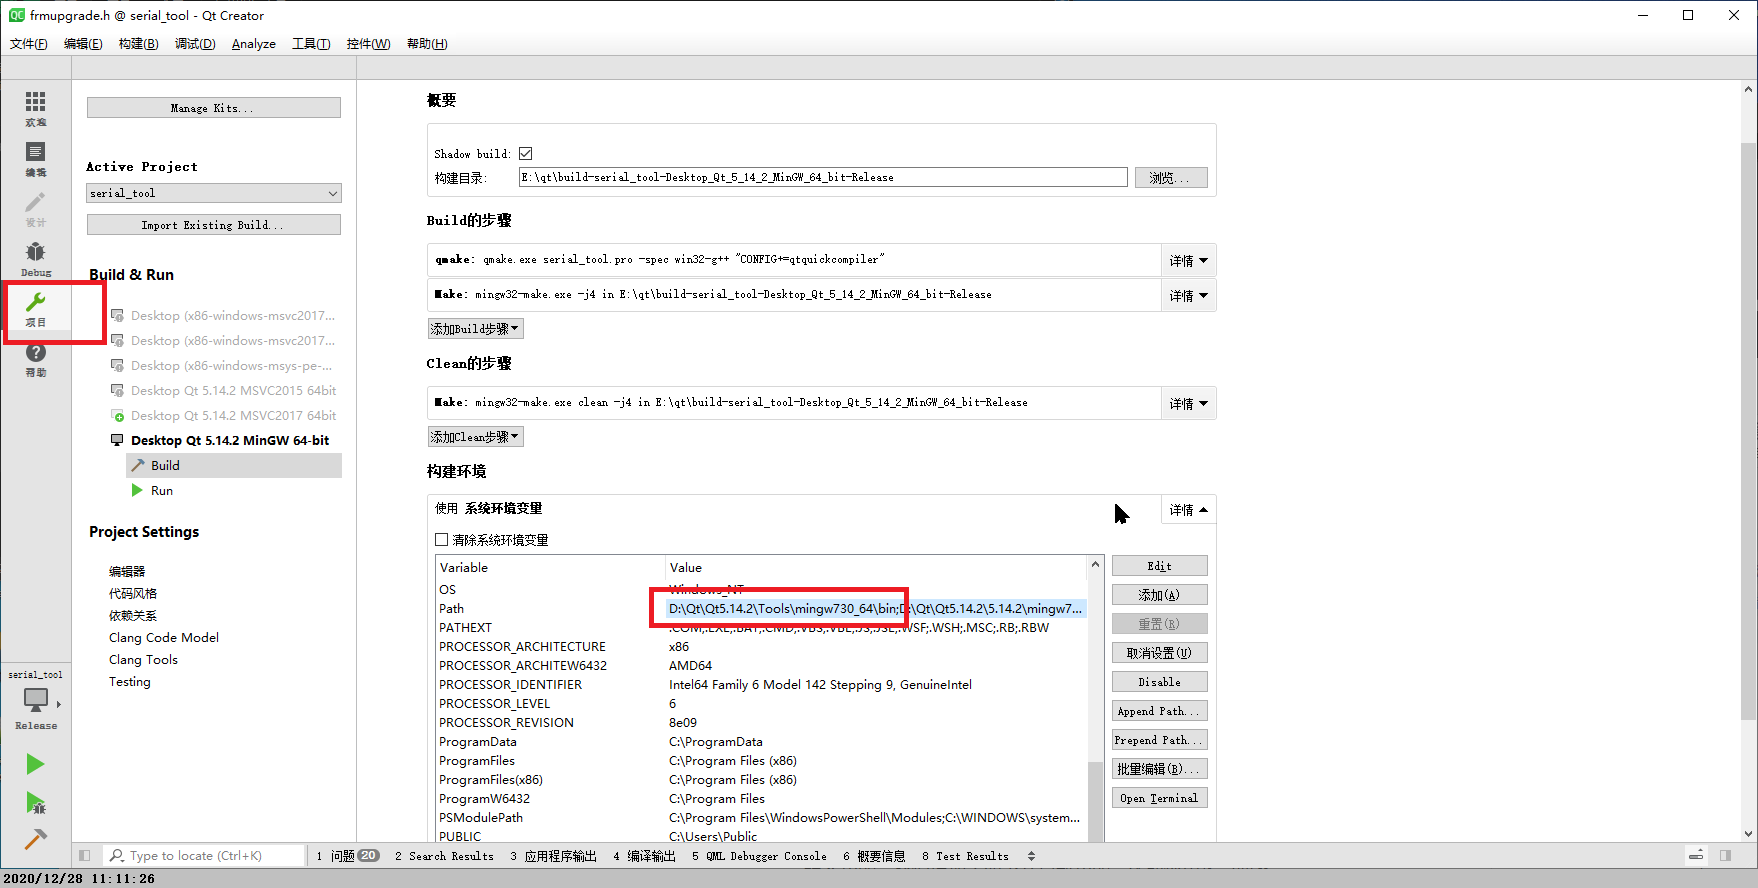Click the Open Terminal button

tap(1160, 797)
